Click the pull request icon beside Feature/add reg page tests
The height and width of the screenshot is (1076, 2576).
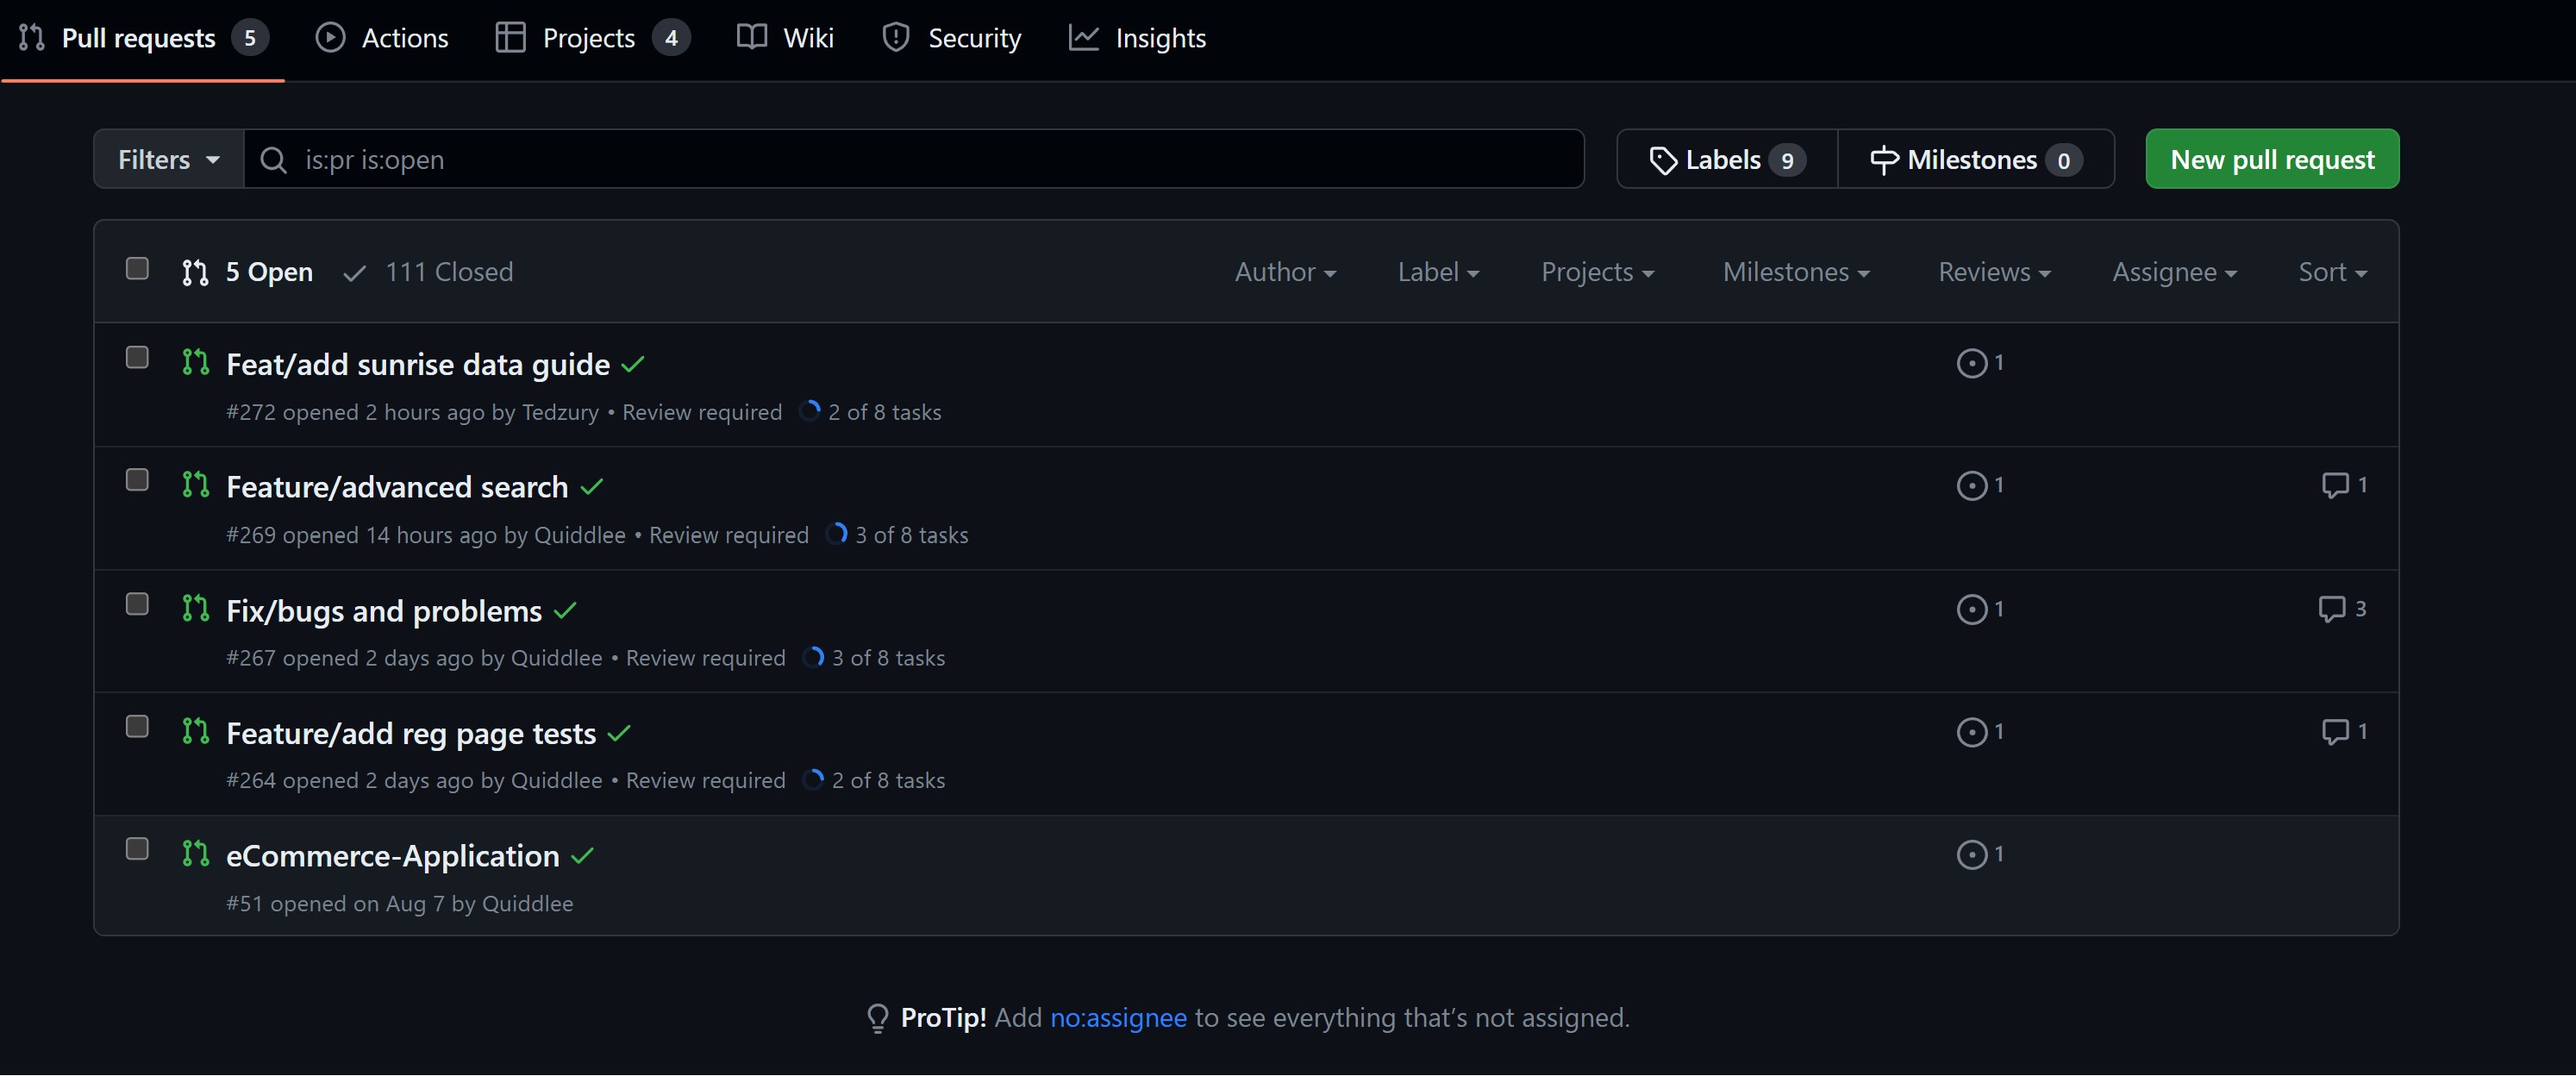[195, 731]
